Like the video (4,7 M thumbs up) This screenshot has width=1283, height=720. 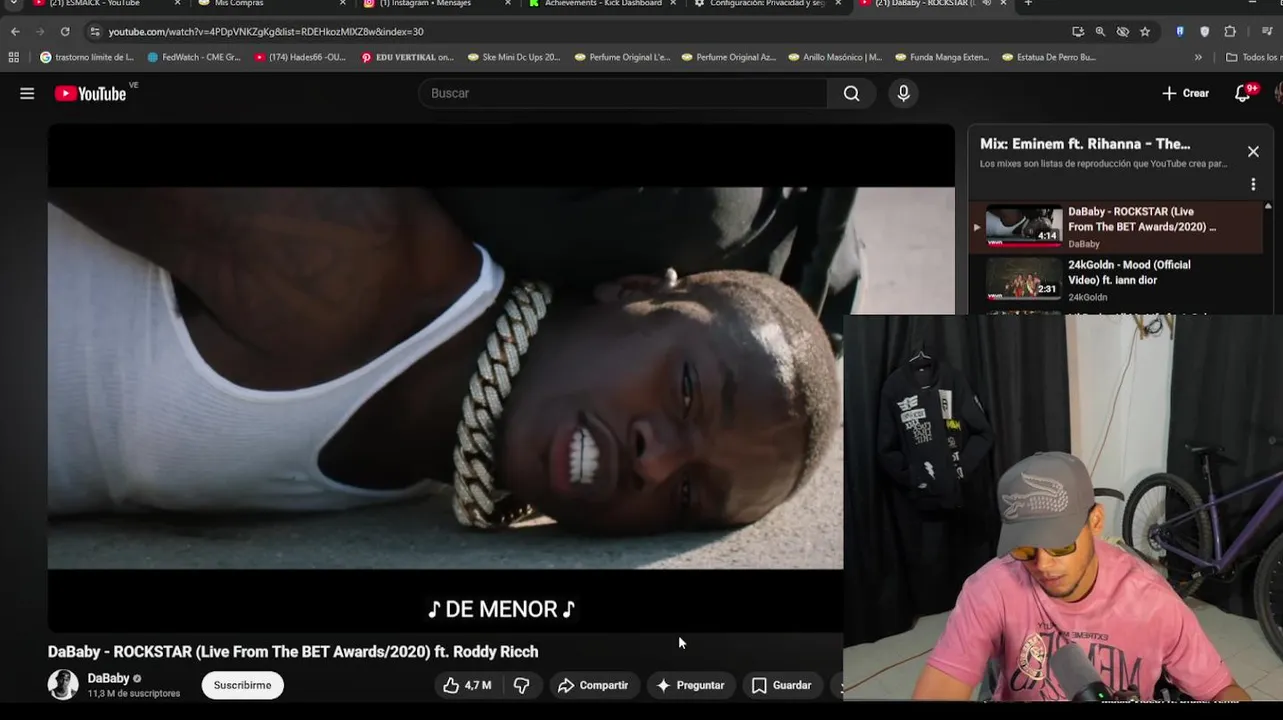[x=466, y=685]
